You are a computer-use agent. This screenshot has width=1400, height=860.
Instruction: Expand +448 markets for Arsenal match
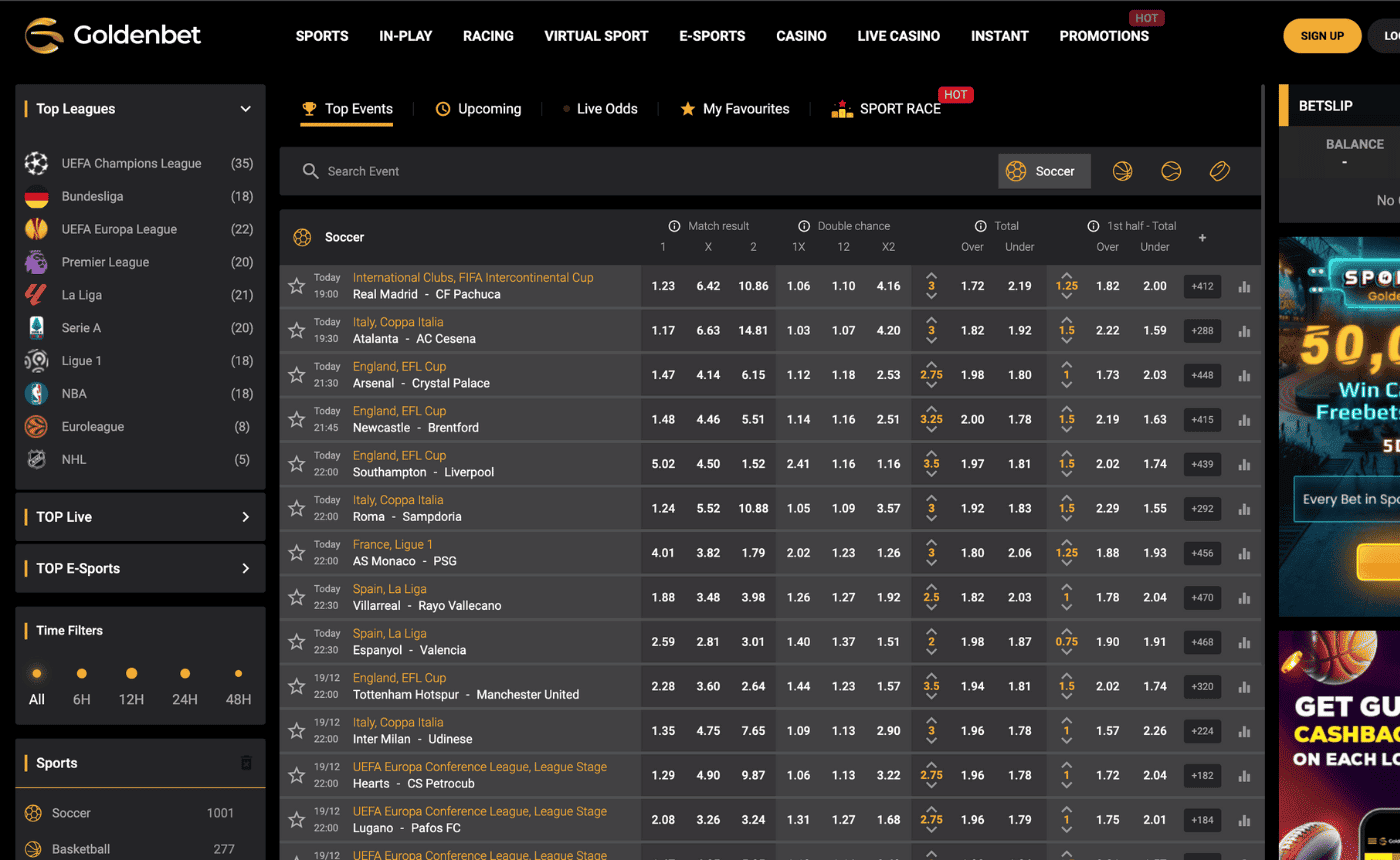pyautogui.click(x=1202, y=375)
